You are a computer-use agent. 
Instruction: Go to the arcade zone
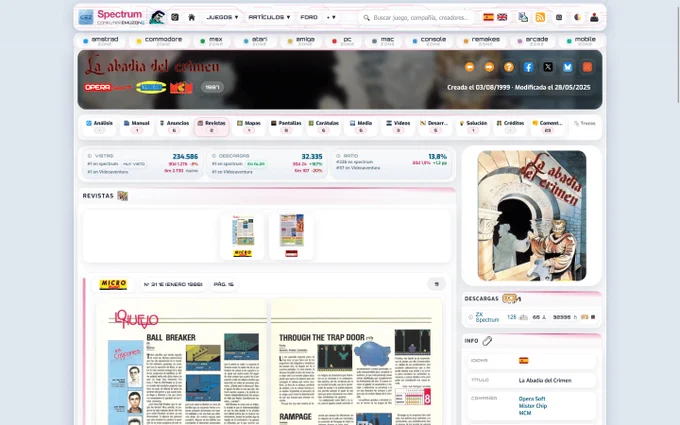(533, 41)
